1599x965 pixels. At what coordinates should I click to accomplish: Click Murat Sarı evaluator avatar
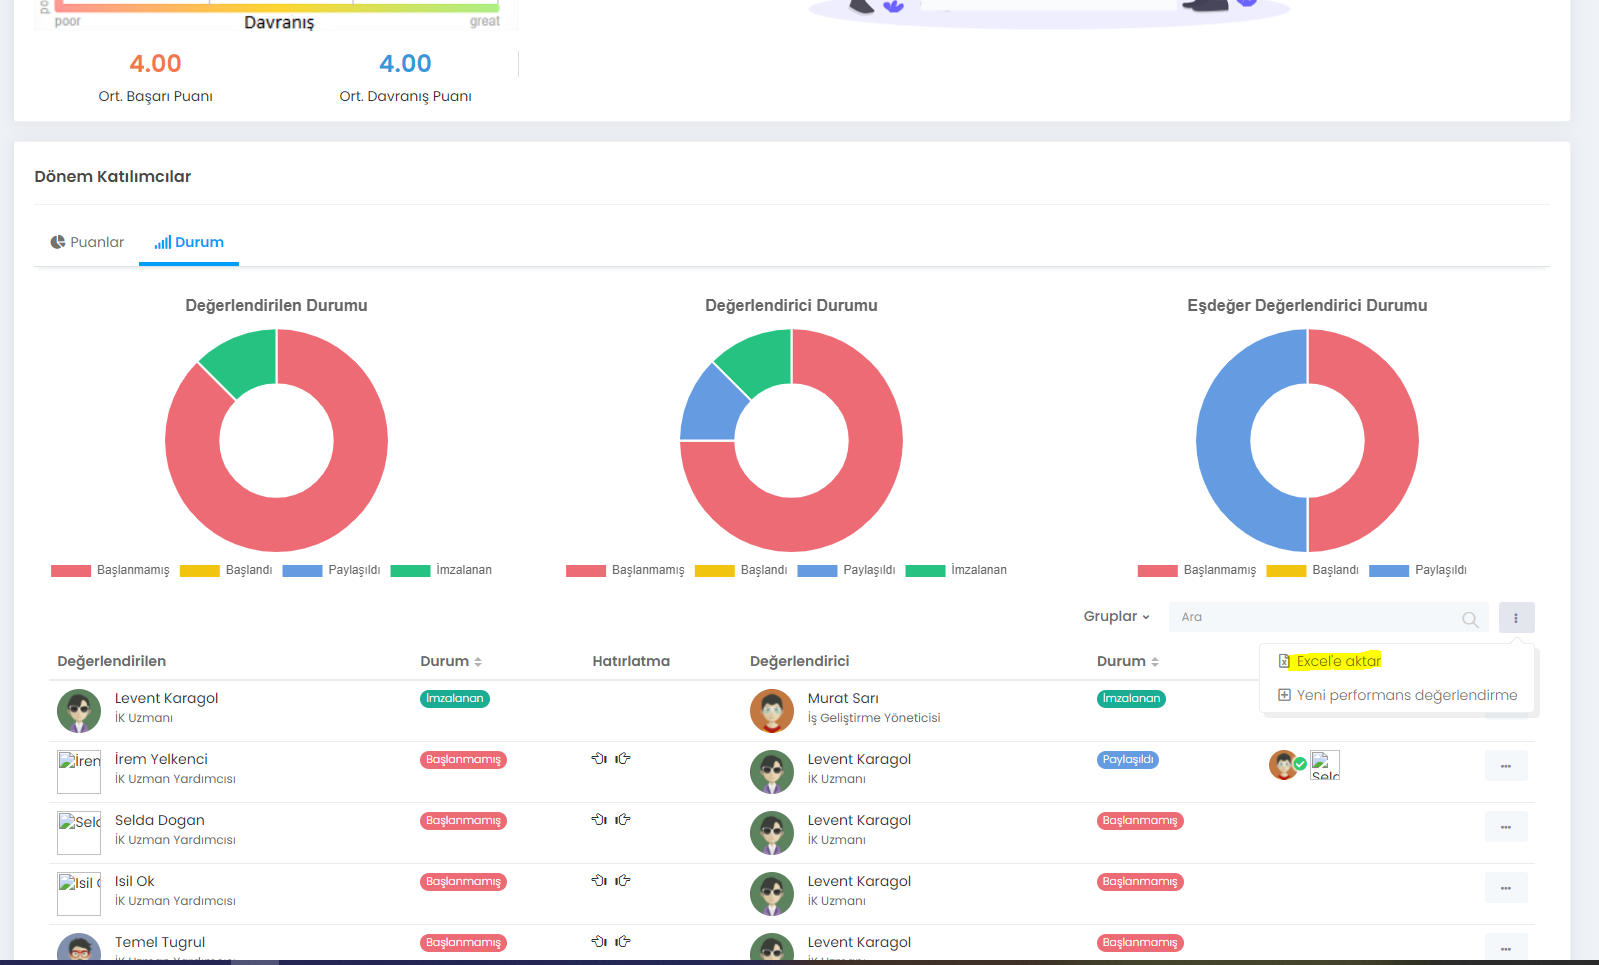click(771, 711)
